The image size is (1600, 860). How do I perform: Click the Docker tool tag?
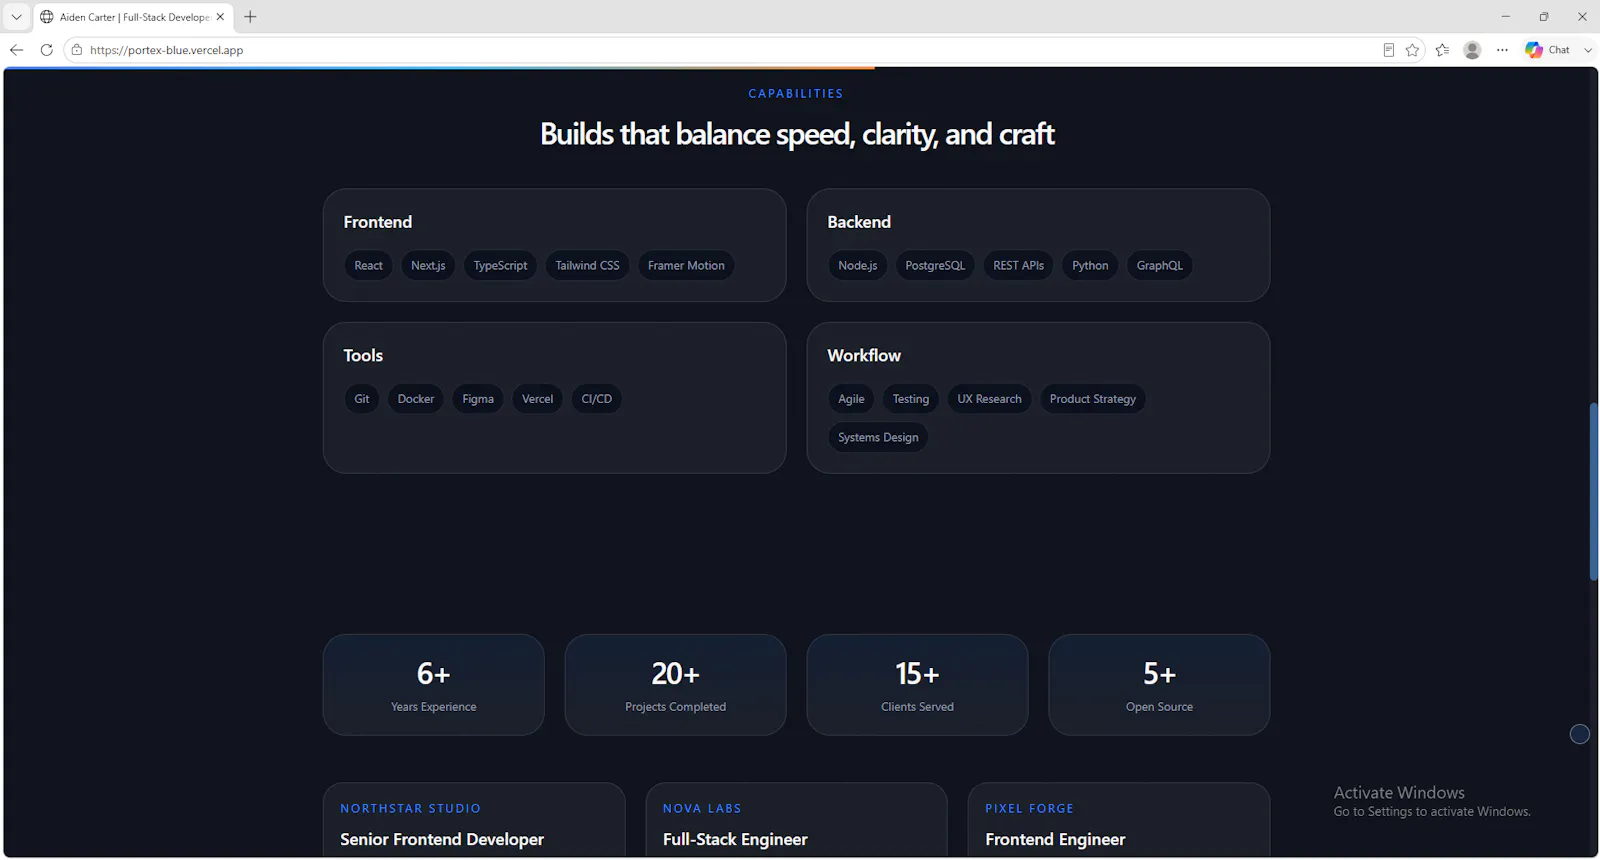415,398
